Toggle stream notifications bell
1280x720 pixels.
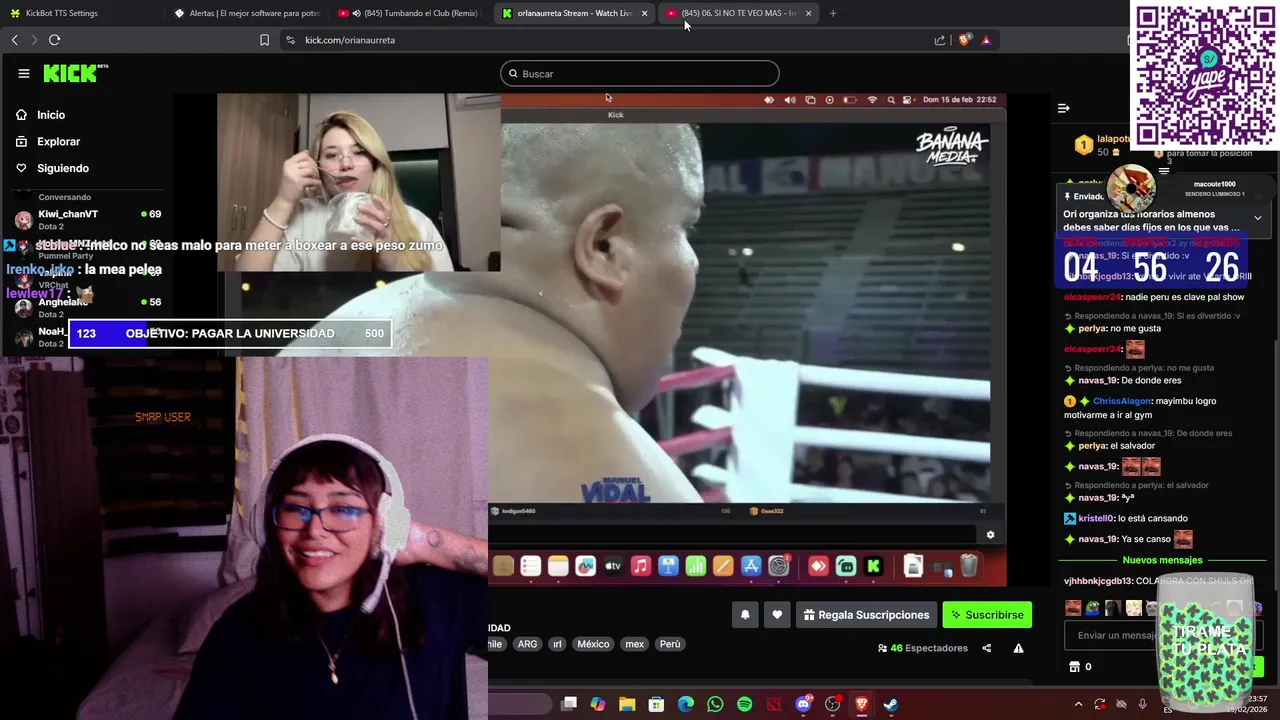pos(745,615)
